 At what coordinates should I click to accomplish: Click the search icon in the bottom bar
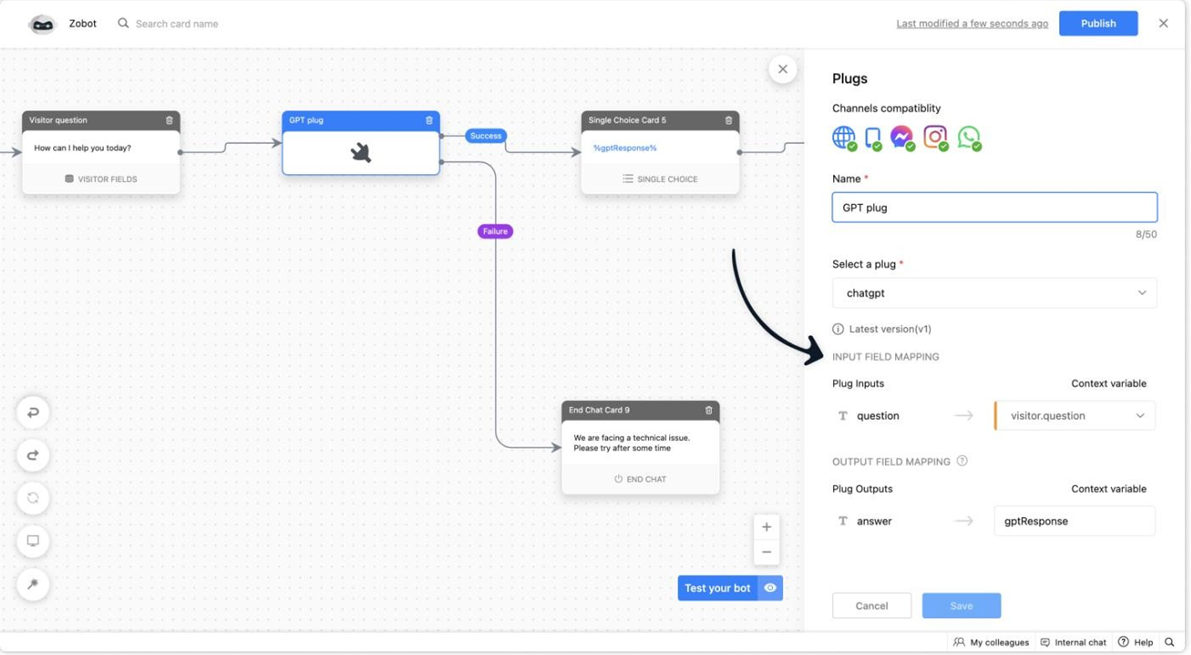point(1170,642)
